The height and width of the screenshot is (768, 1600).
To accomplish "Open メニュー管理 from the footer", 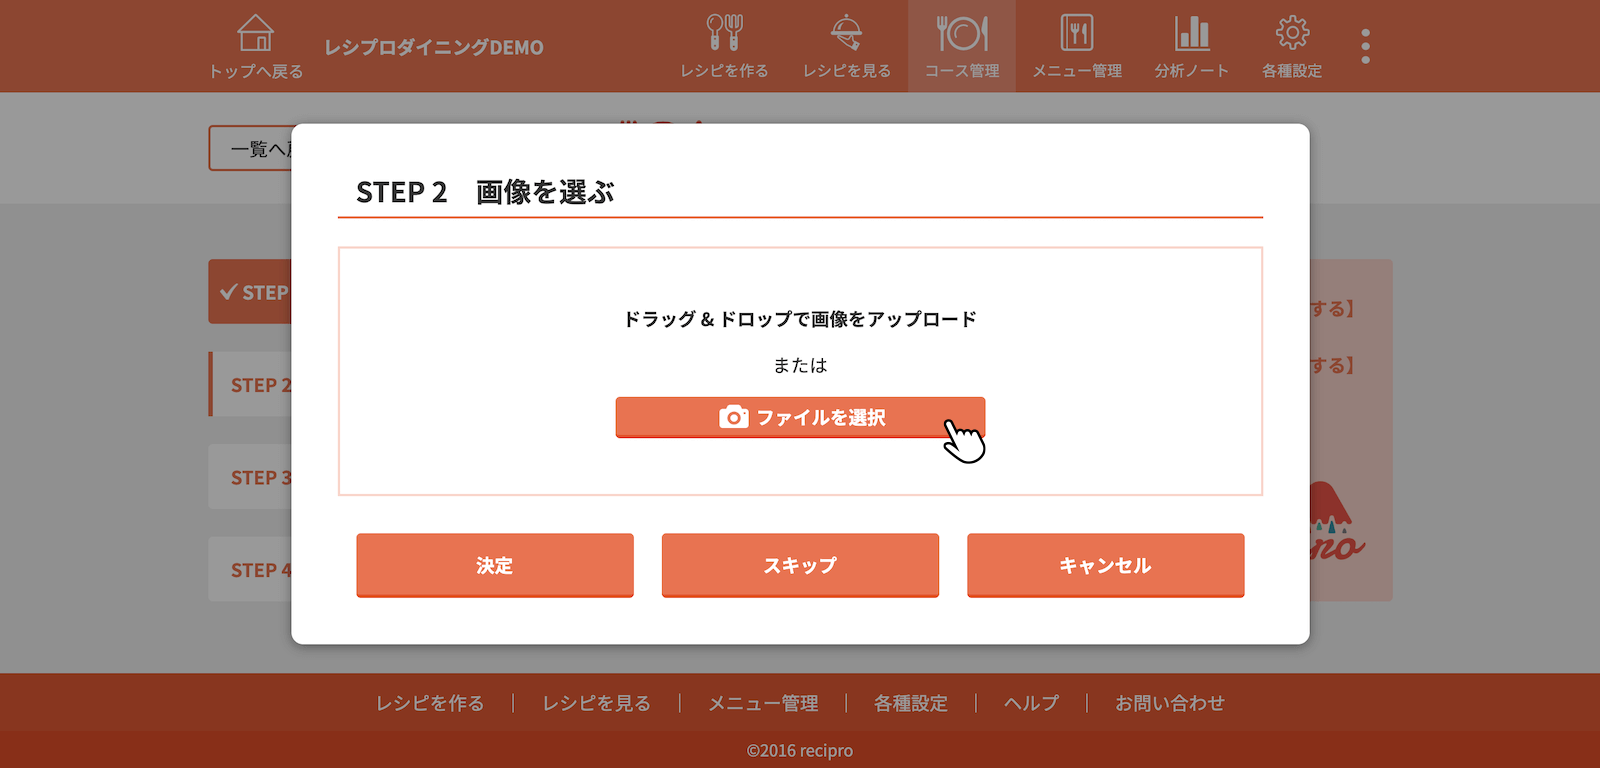I will pyautogui.click(x=763, y=703).
